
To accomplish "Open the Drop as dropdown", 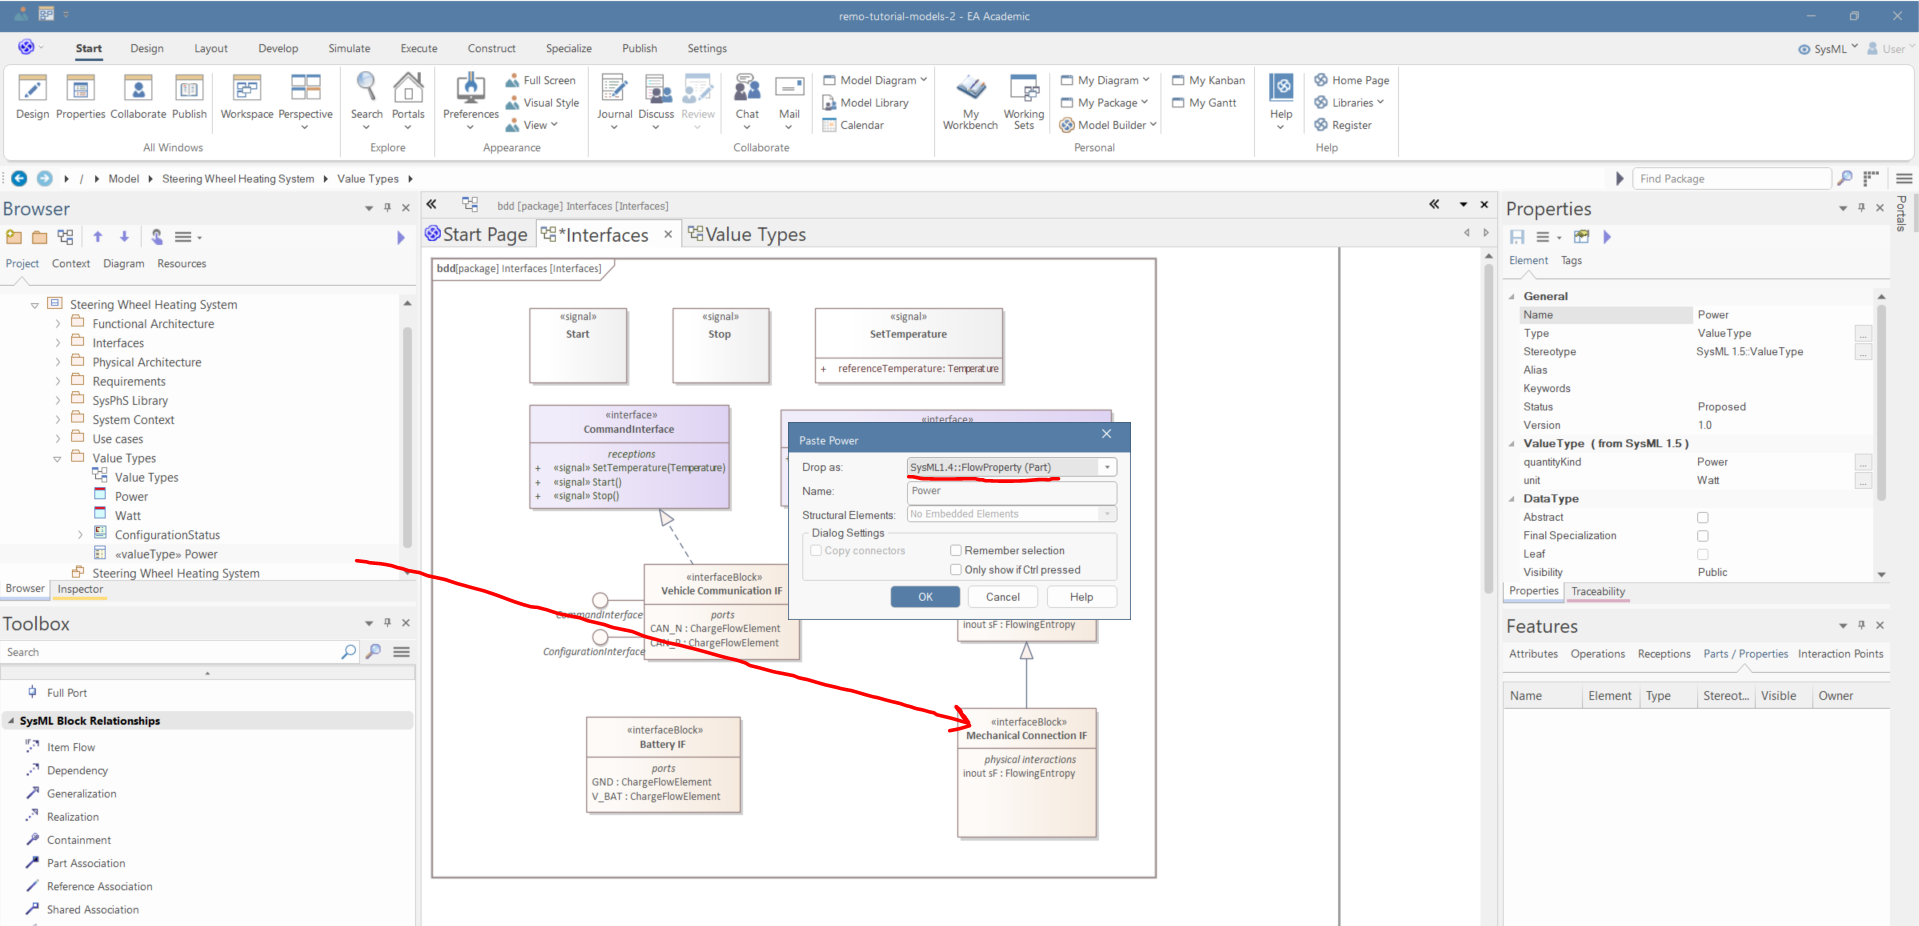I will tap(1106, 468).
